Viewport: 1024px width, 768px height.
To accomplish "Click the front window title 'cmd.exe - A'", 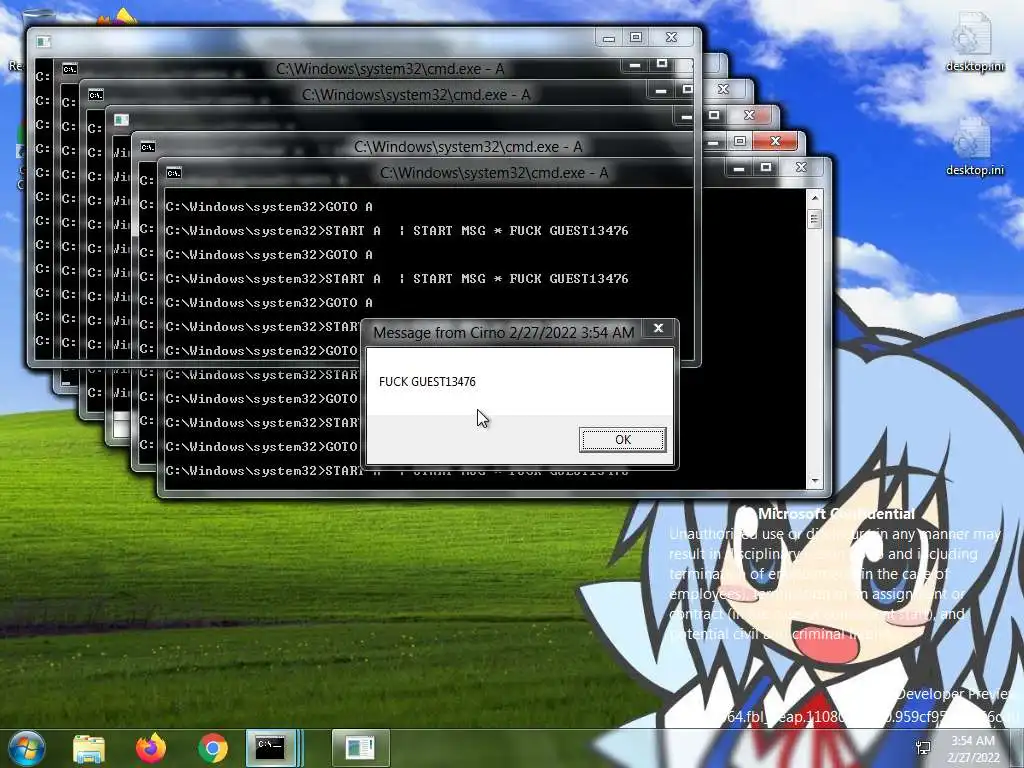I will [494, 173].
